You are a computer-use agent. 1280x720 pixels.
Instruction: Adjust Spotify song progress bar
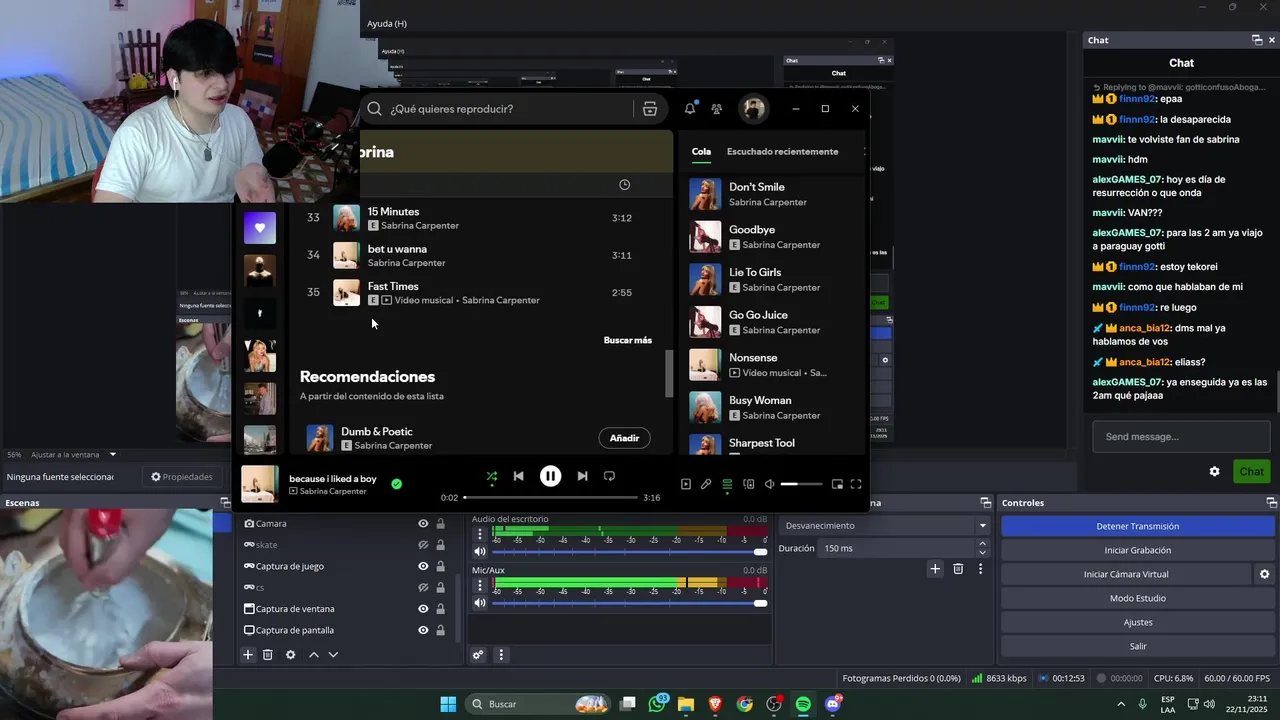550,497
